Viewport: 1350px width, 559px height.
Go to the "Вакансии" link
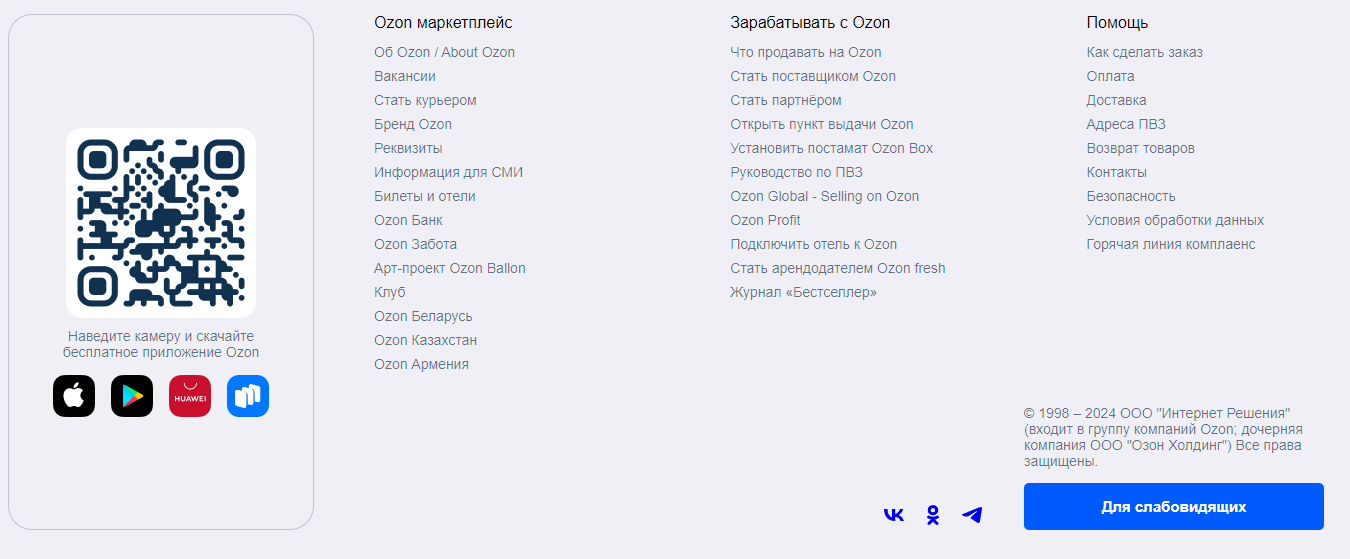tap(405, 76)
